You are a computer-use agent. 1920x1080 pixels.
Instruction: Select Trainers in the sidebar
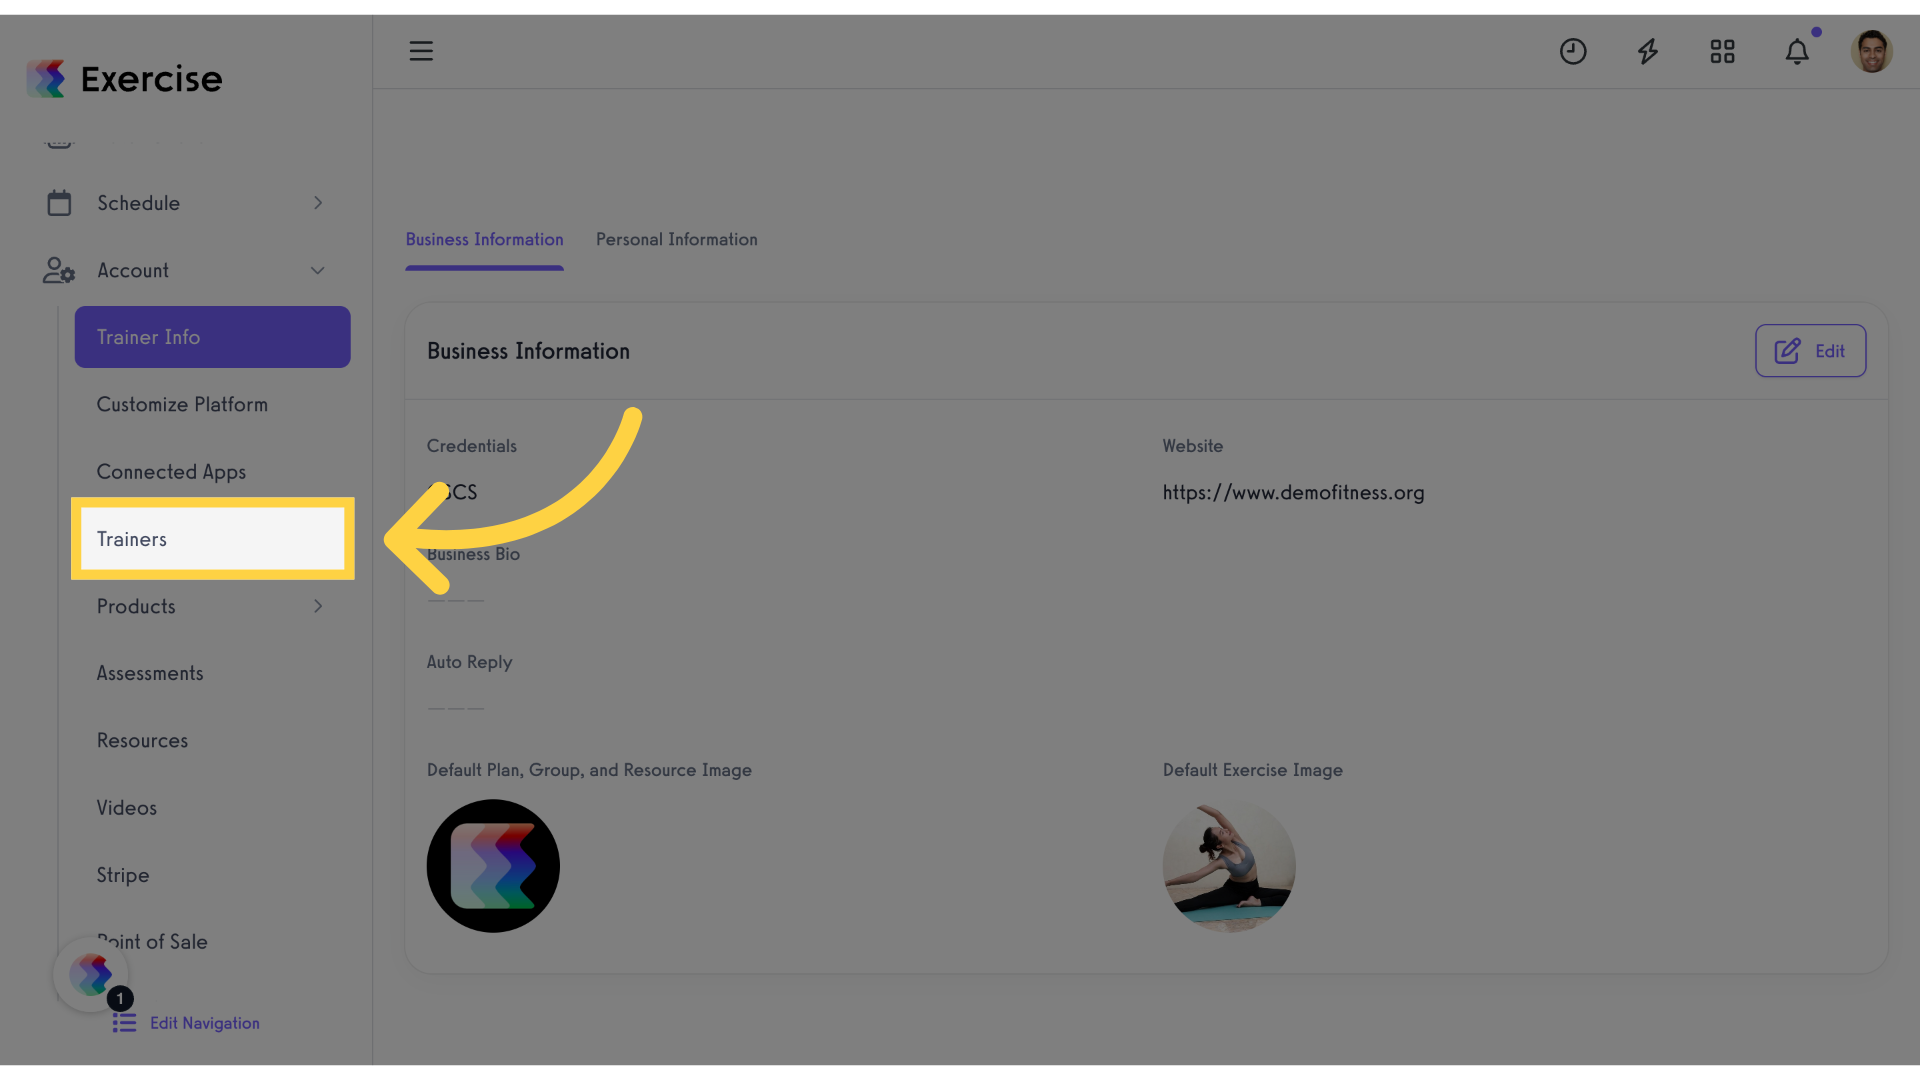click(213, 539)
